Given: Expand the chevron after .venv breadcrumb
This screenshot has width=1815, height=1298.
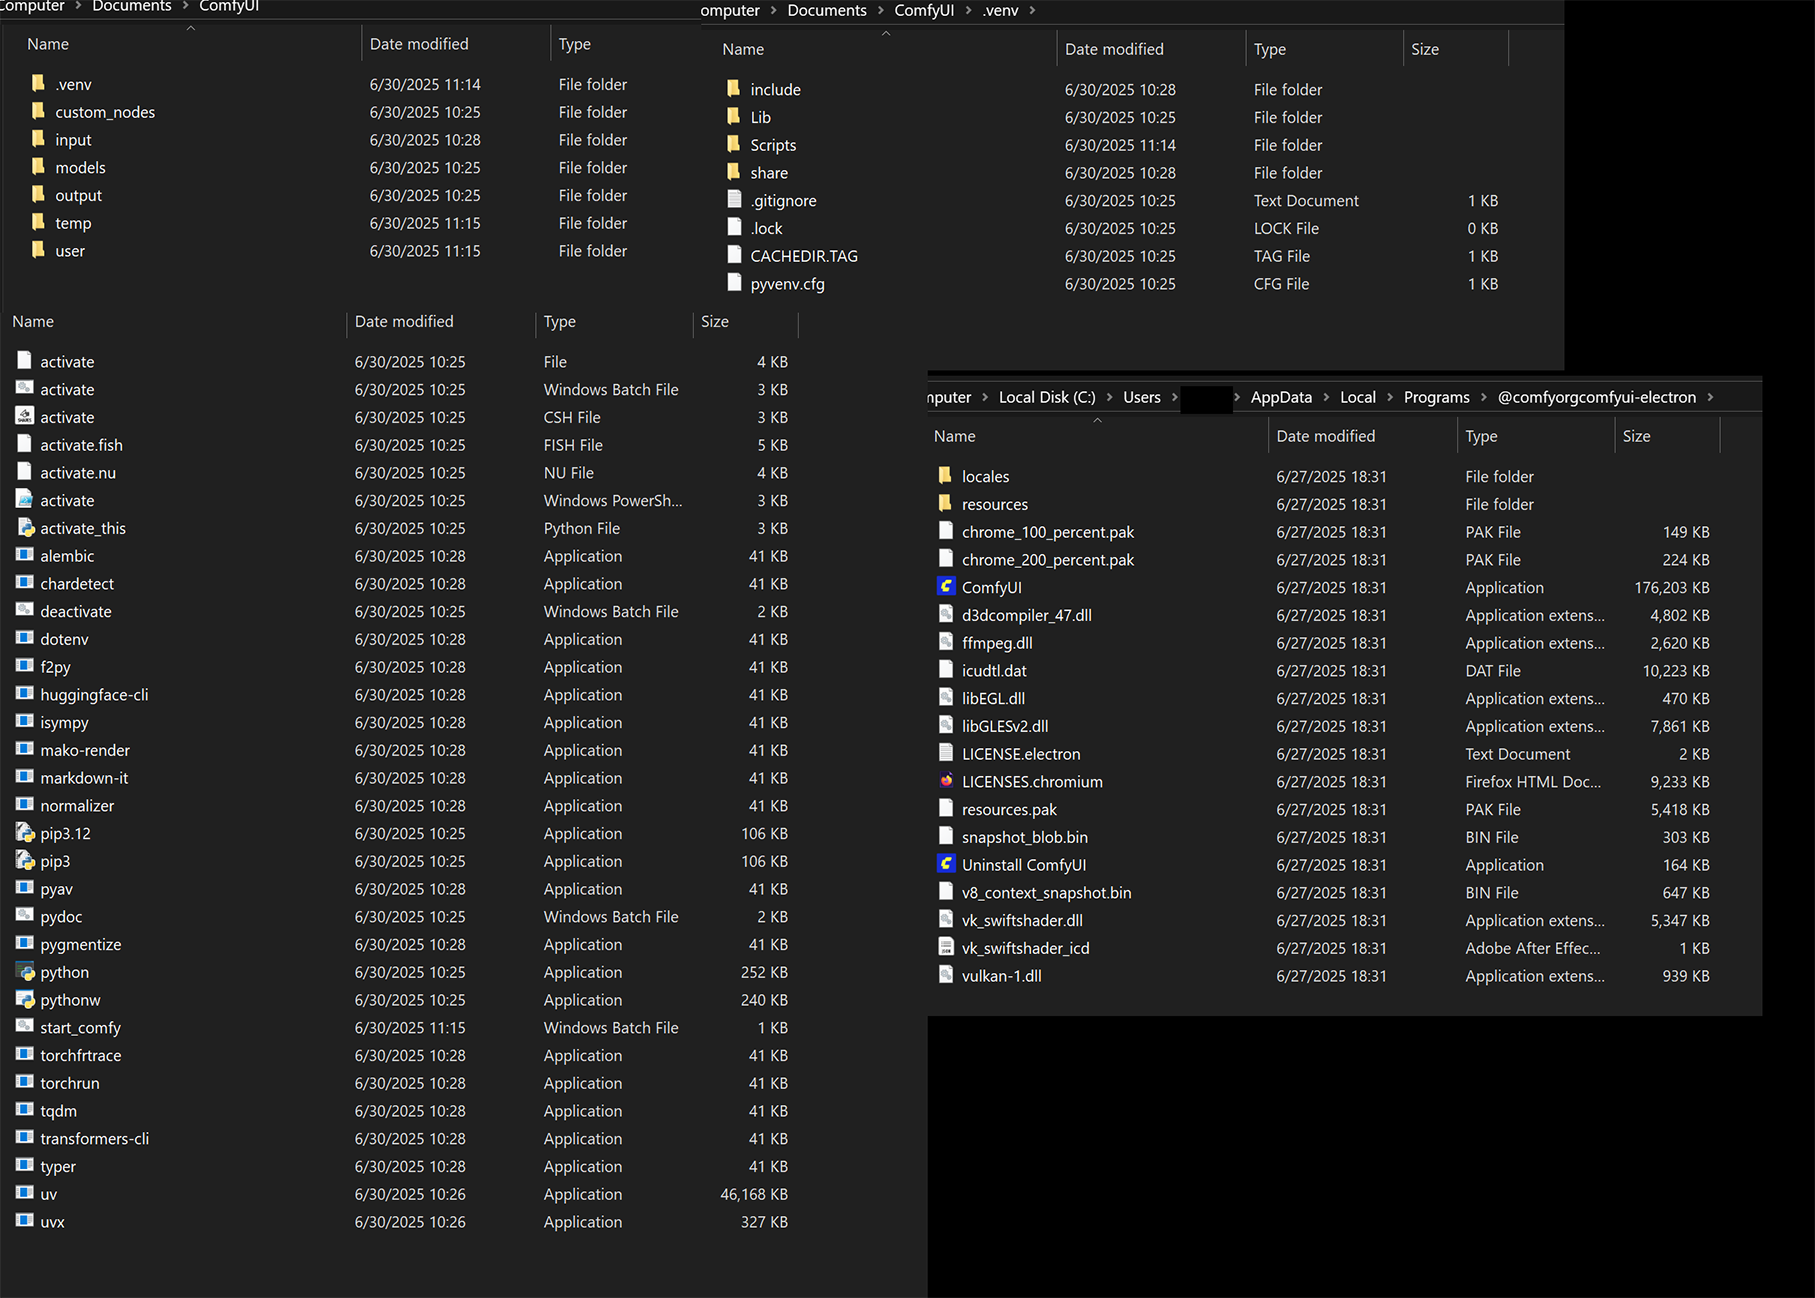Looking at the screenshot, I should pyautogui.click(x=1032, y=10).
